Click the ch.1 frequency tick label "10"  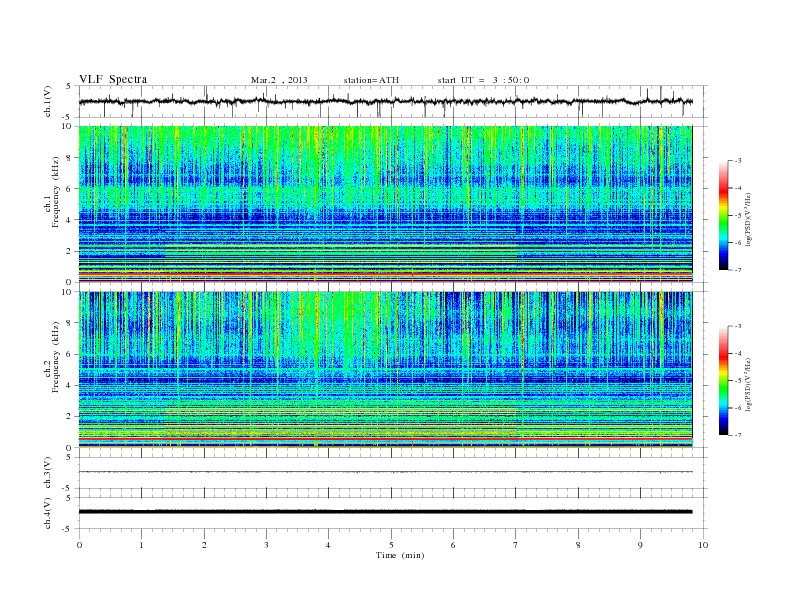68,126
